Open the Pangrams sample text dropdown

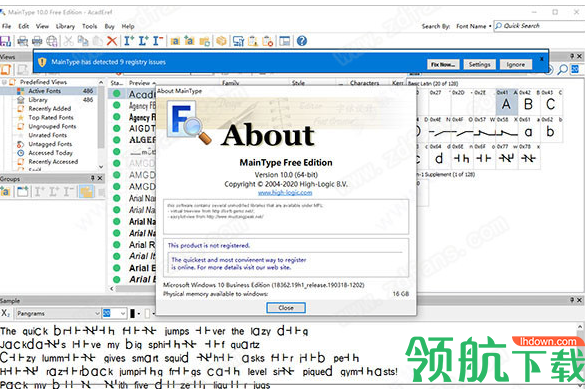pos(58,313)
